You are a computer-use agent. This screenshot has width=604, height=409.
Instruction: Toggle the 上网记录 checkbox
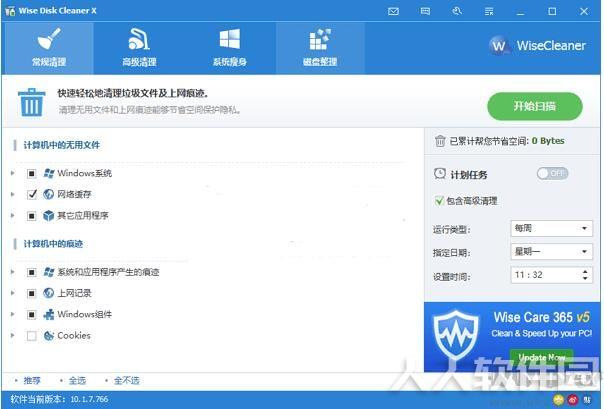(32, 293)
